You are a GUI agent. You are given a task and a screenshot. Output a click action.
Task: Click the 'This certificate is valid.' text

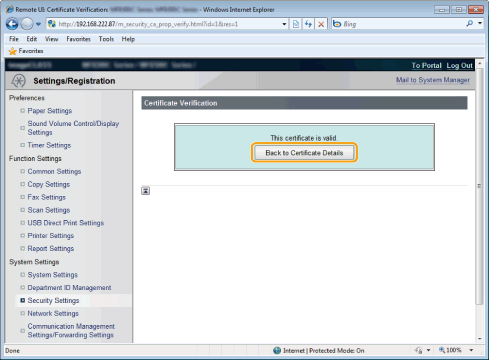[304, 138]
